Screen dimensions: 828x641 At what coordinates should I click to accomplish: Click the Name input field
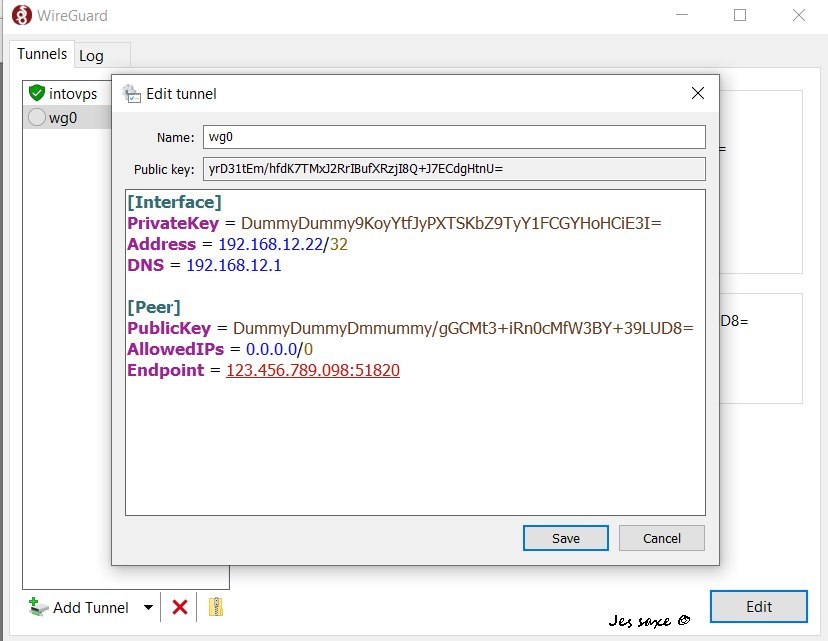[x=454, y=137]
